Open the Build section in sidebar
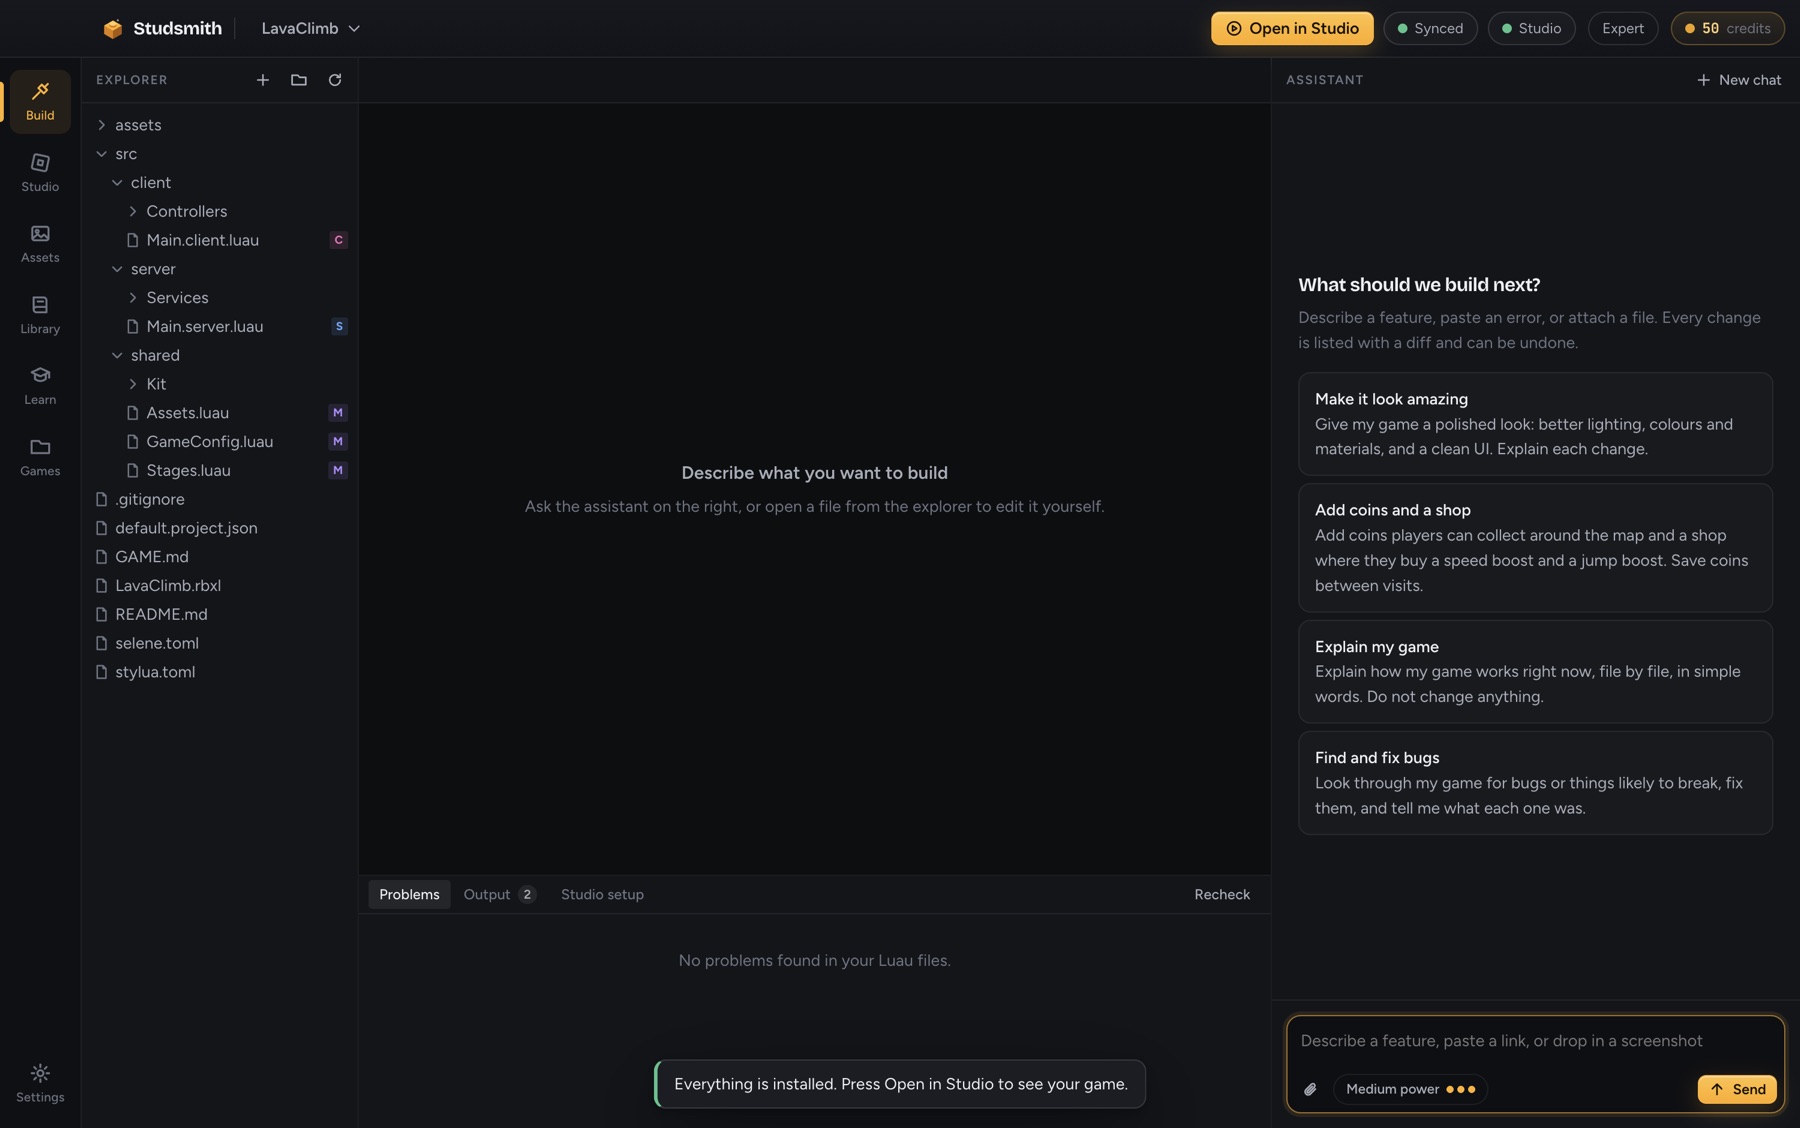Image resolution: width=1800 pixels, height=1128 pixels. 40,101
